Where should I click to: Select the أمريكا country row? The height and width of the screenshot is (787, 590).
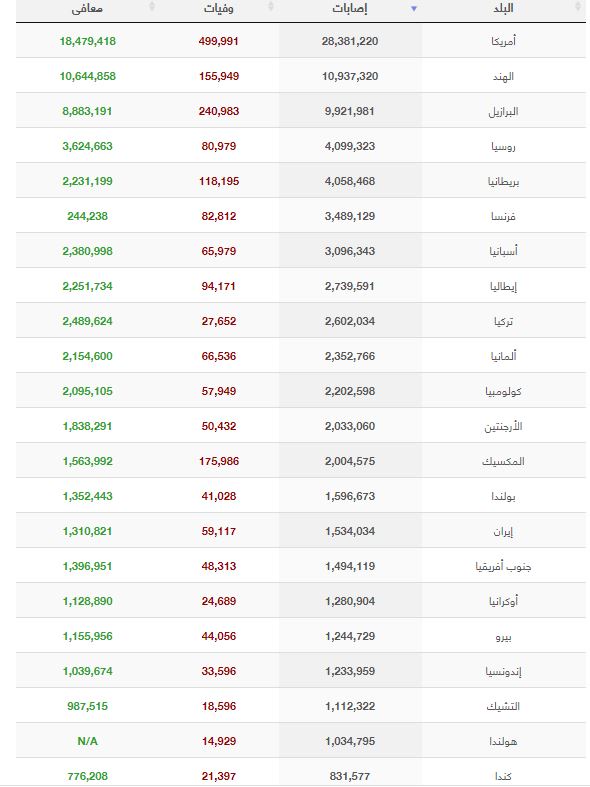[x=301, y=41]
